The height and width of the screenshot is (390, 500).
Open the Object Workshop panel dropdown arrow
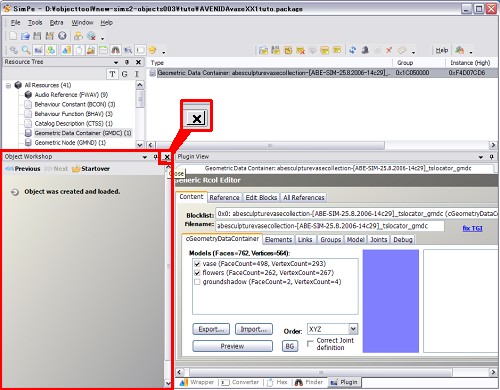[145, 157]
